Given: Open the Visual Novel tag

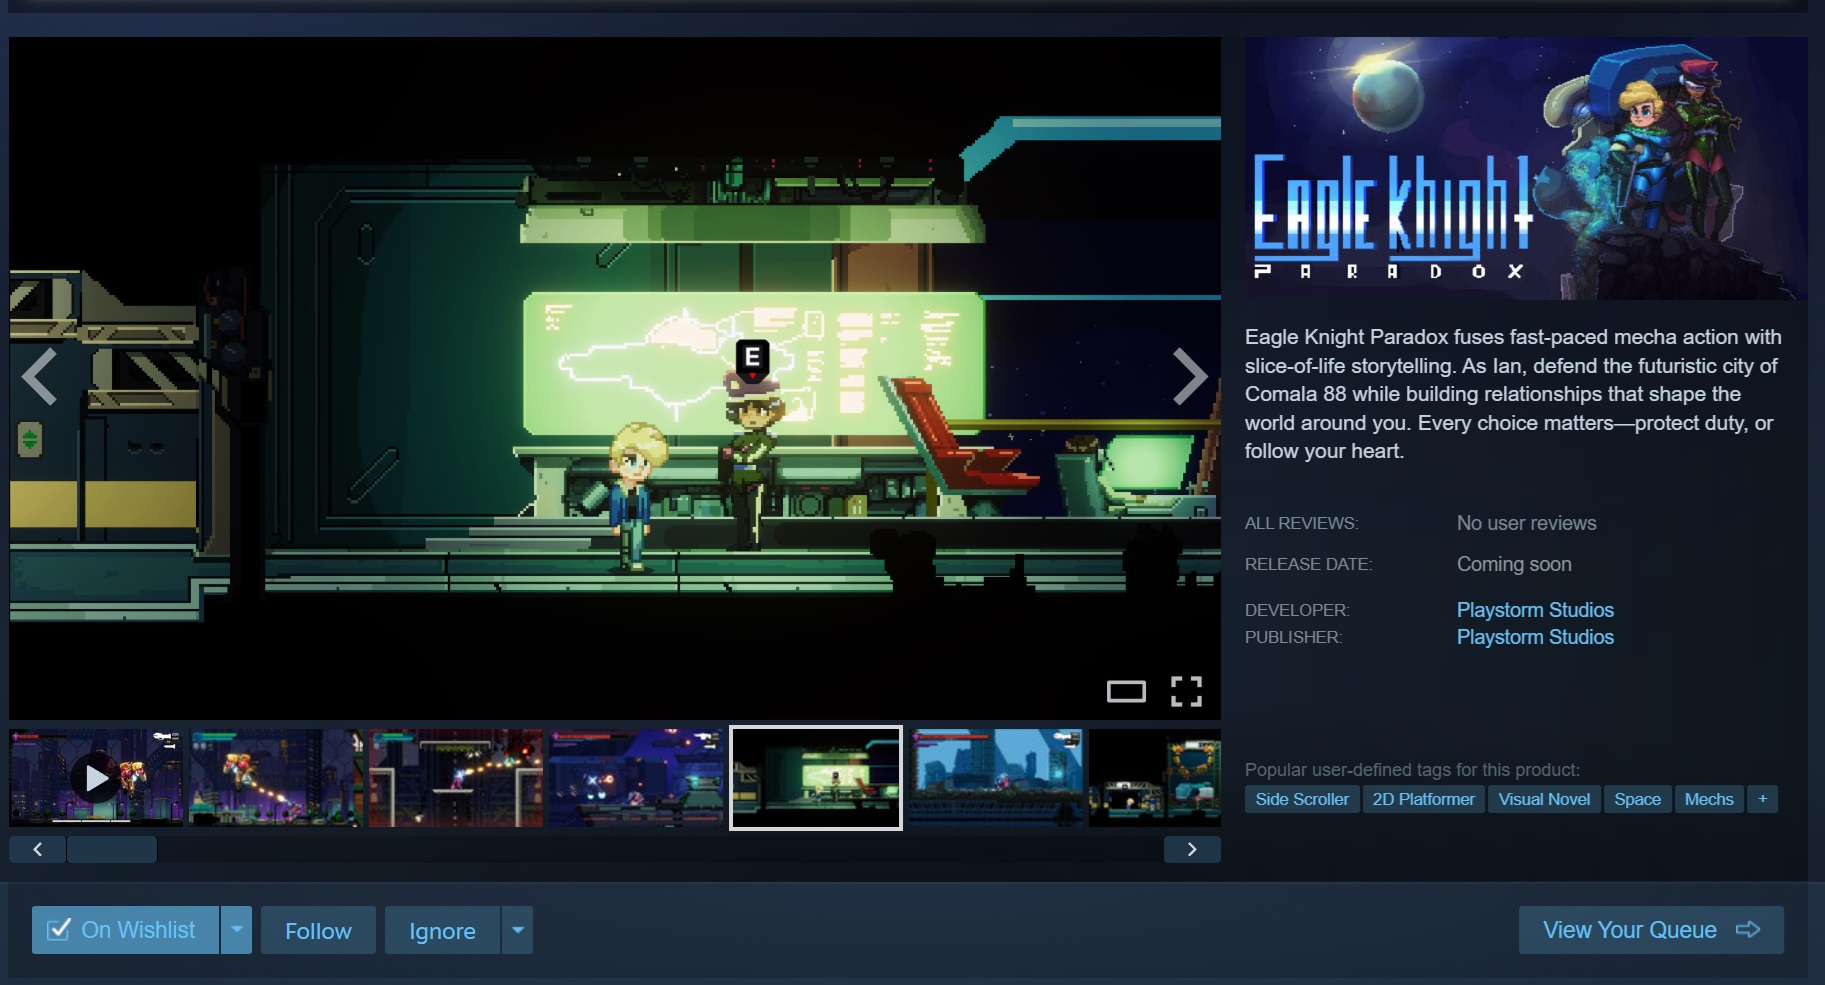Looking at the screenshot, I should pyautogui.click(x=1544, y=799).
